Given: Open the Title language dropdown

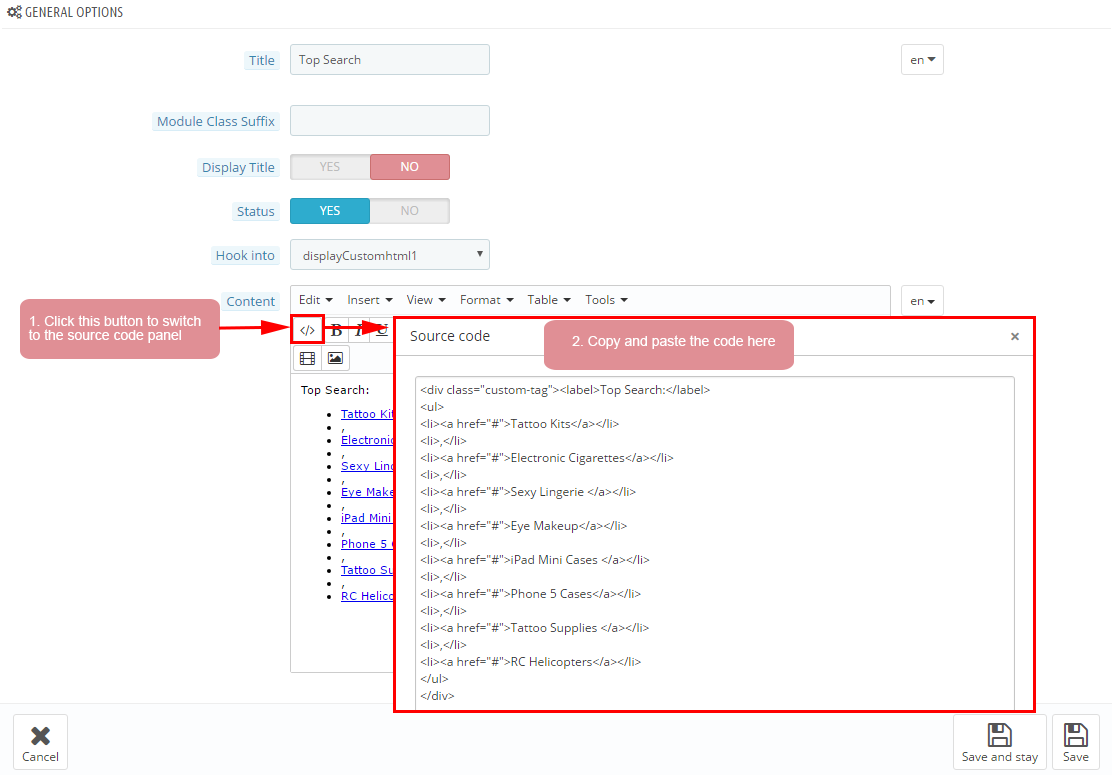Looking at the screenshot, I should click(x=922, y=60).
